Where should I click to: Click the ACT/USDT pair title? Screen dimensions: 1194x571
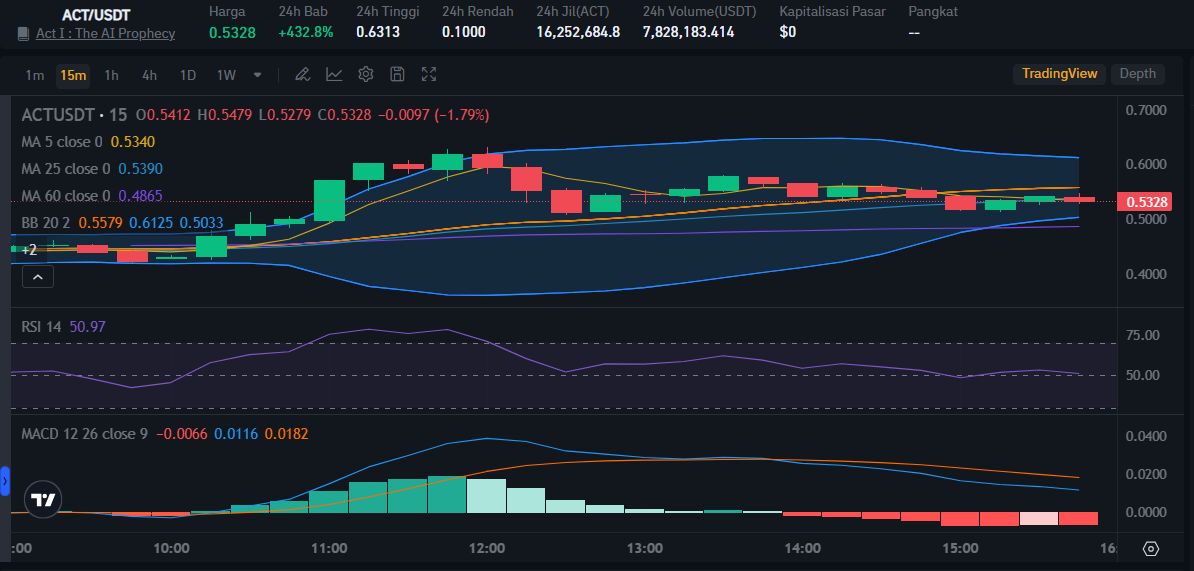tap(96, 14)
